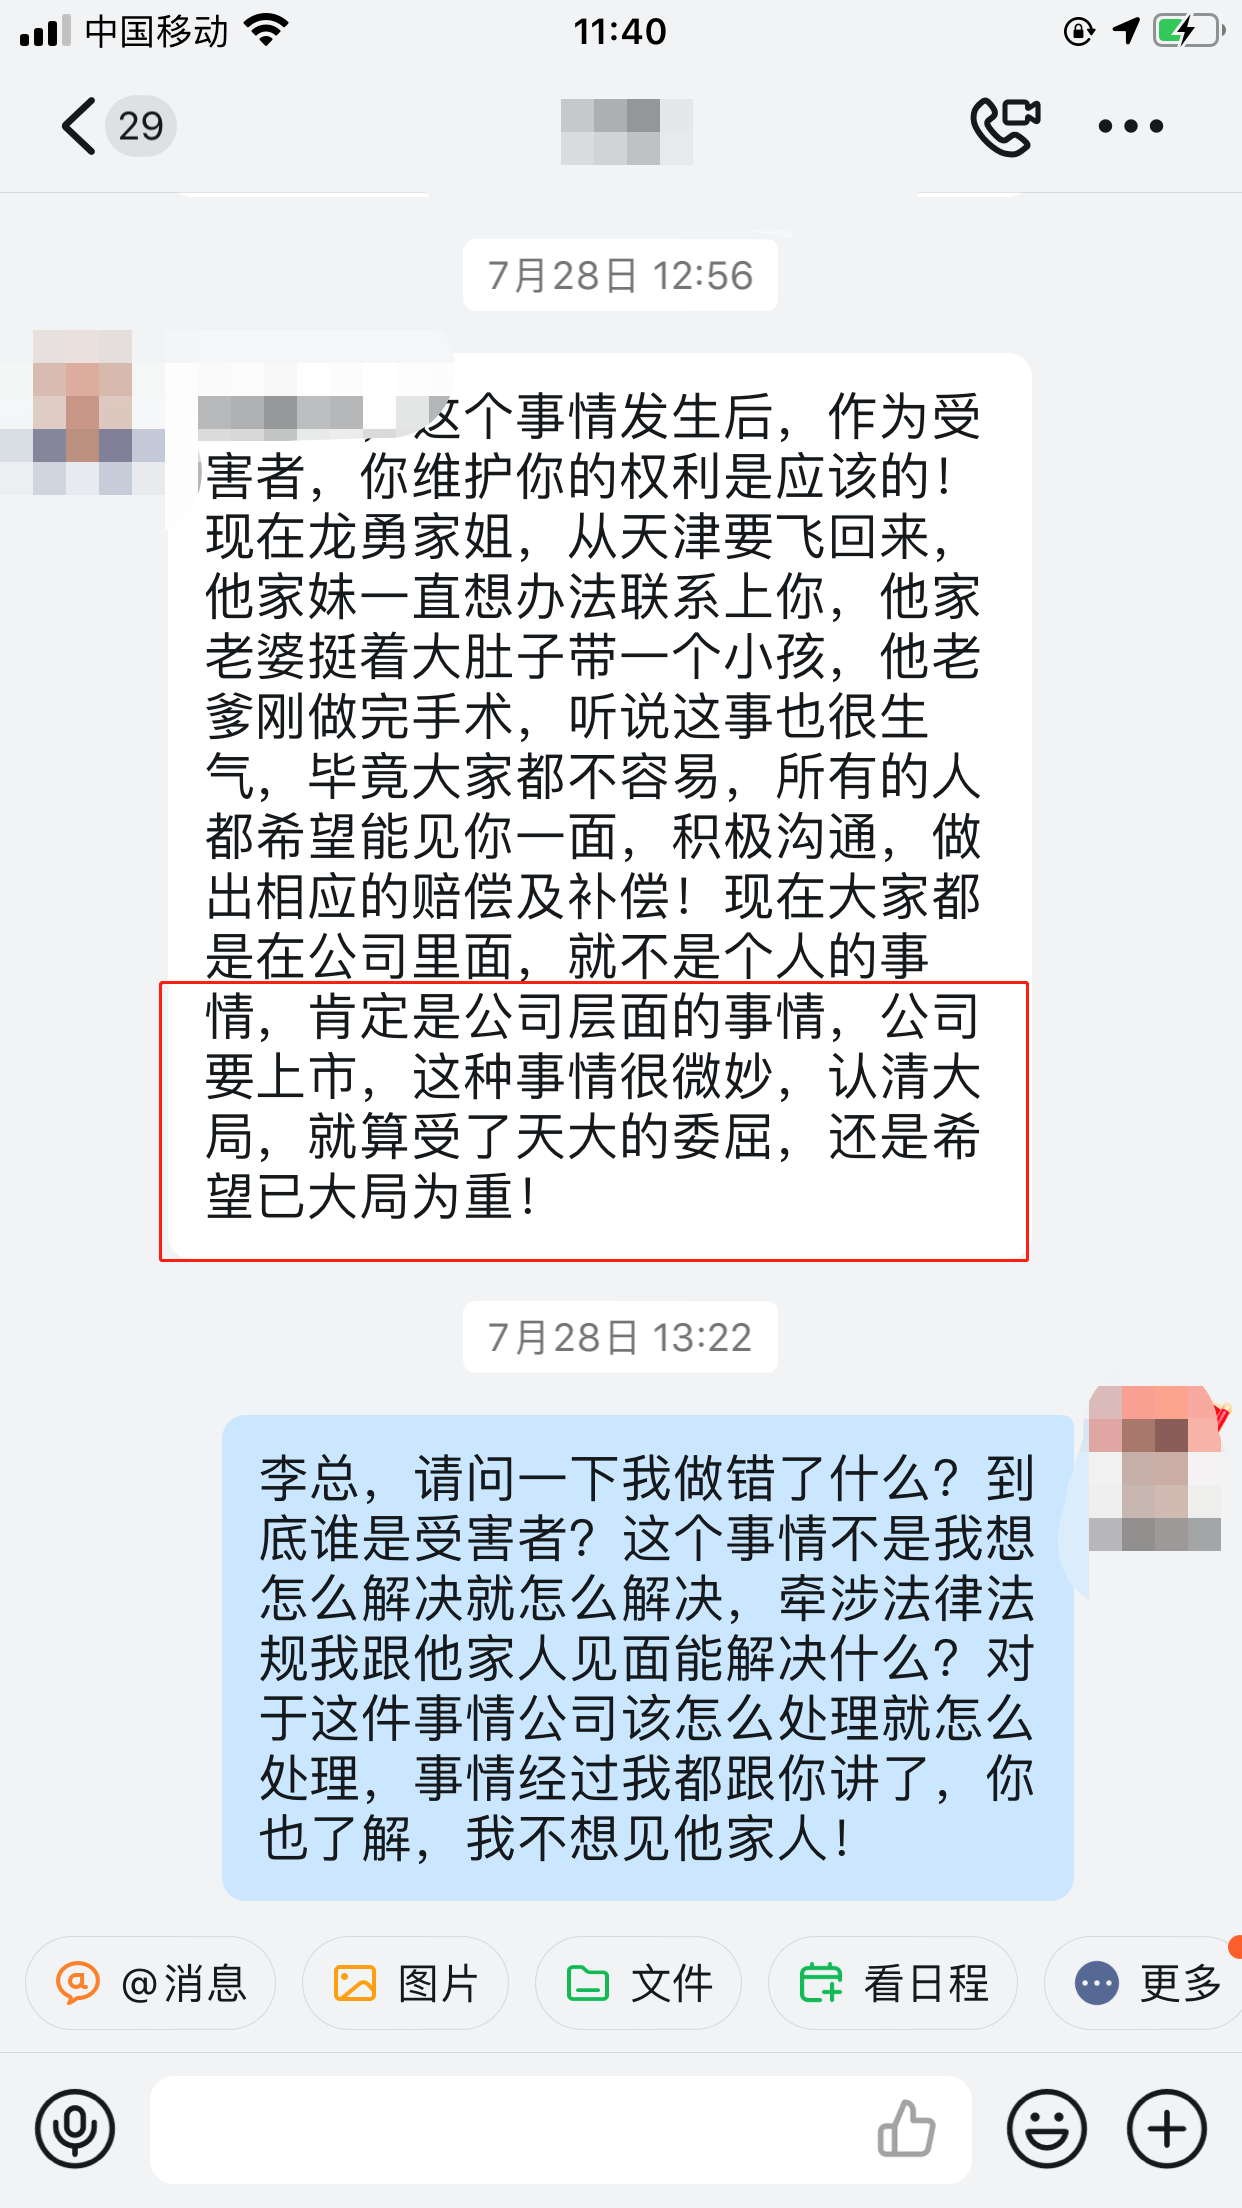This screenshot has height=2208, width=1242.
Task: Open the emoji picker
Action: [x=1047, y=2129]
